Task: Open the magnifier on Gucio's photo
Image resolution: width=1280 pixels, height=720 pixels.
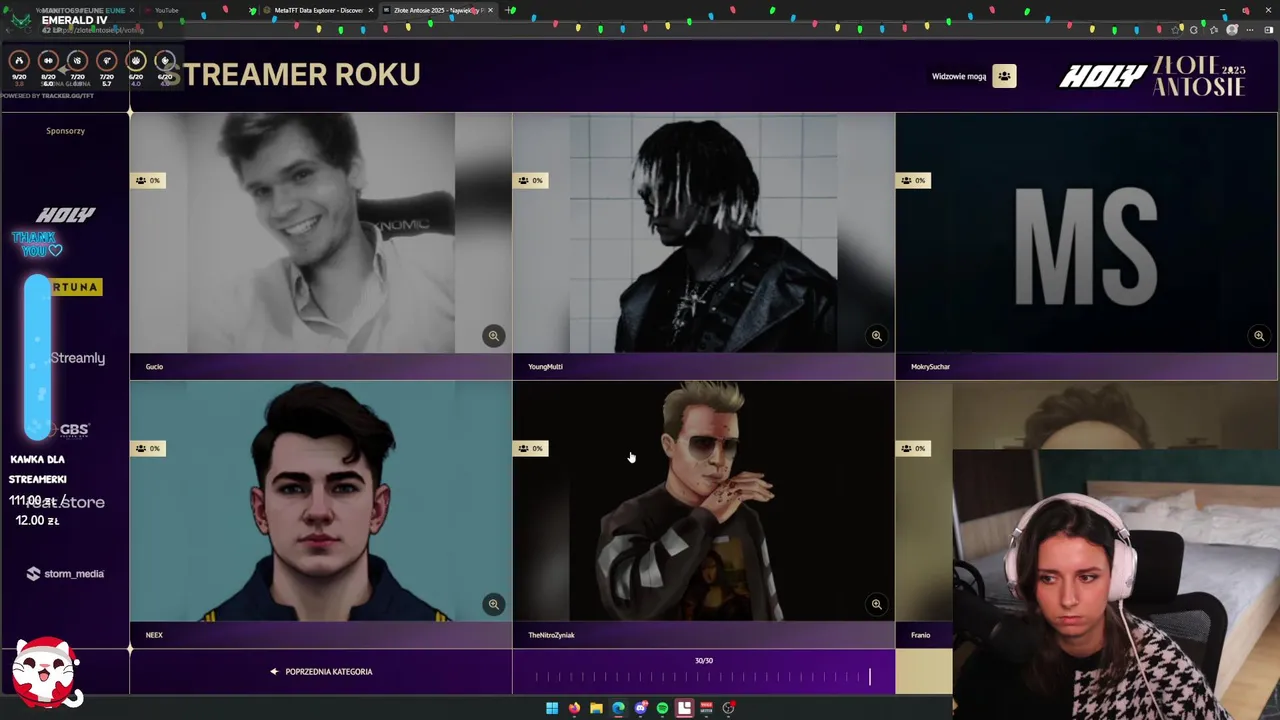Action: (x=493, y=336)
